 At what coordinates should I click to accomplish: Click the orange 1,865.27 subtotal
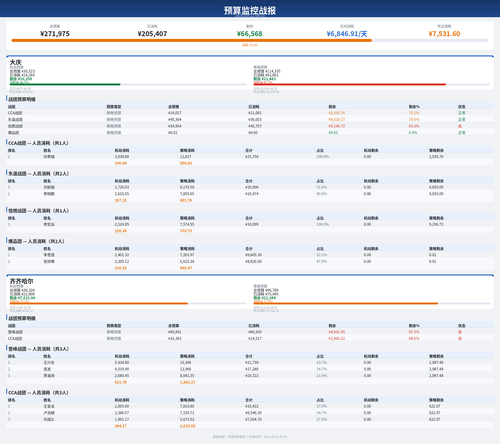(188, 382)
